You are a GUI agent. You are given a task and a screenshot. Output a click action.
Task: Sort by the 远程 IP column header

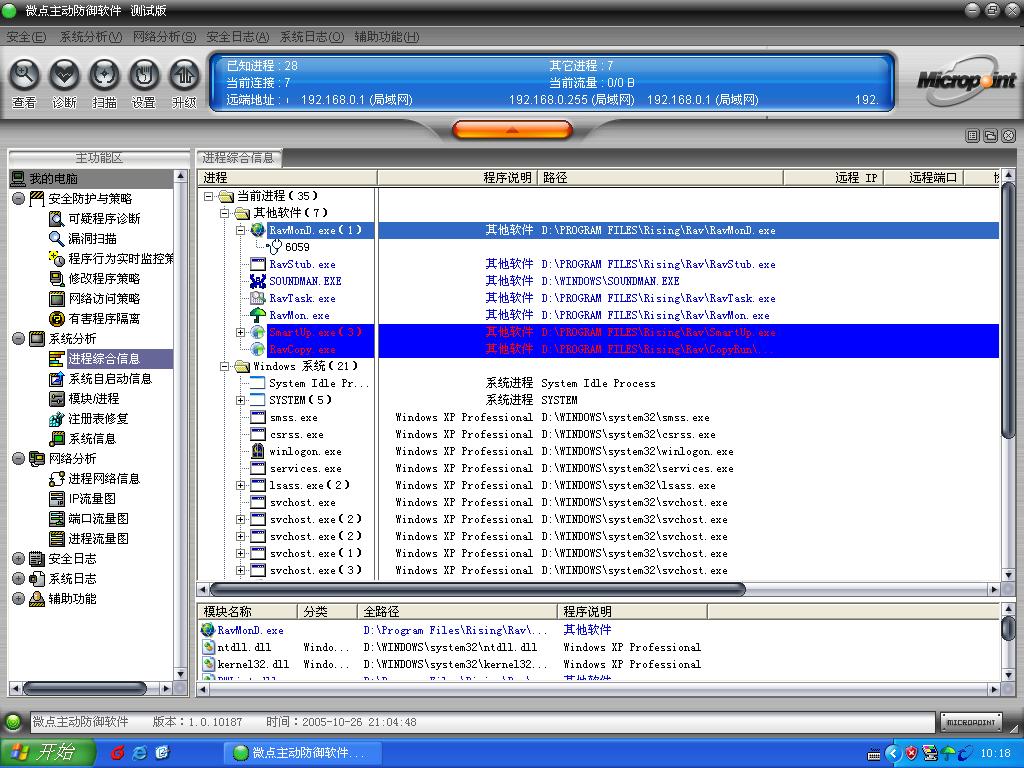833,178
